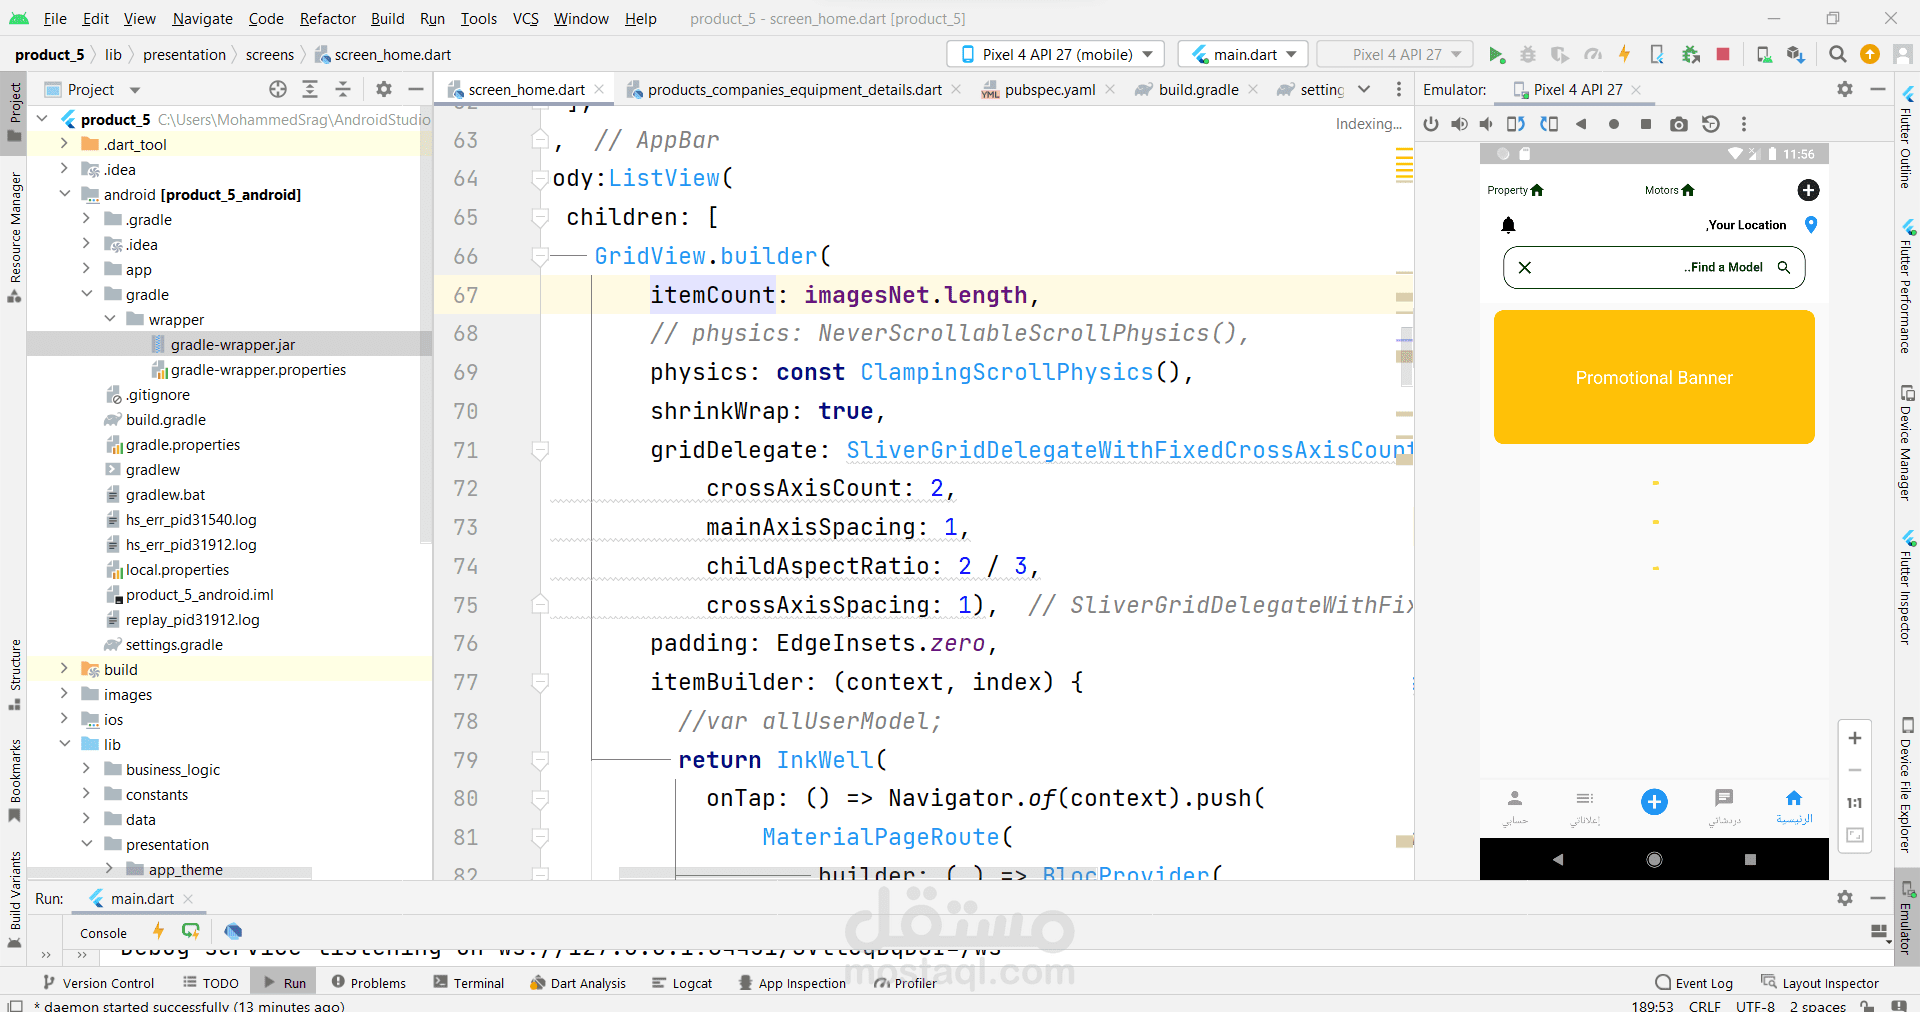The height and width of the screenshot is (1012, 1920).
Task: Open the Pixel 4 API 27 (mobile) device dropdown
Action: [x=1056, y=54]
